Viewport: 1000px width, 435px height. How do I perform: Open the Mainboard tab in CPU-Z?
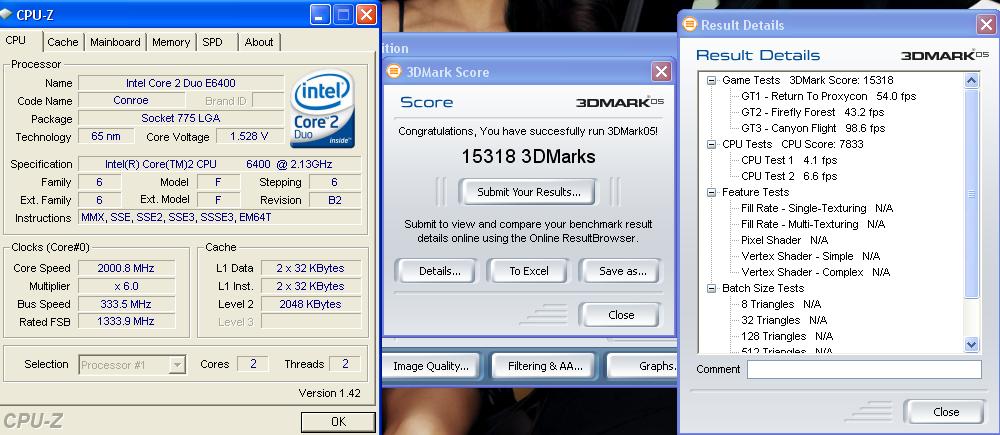pos(115,42)
